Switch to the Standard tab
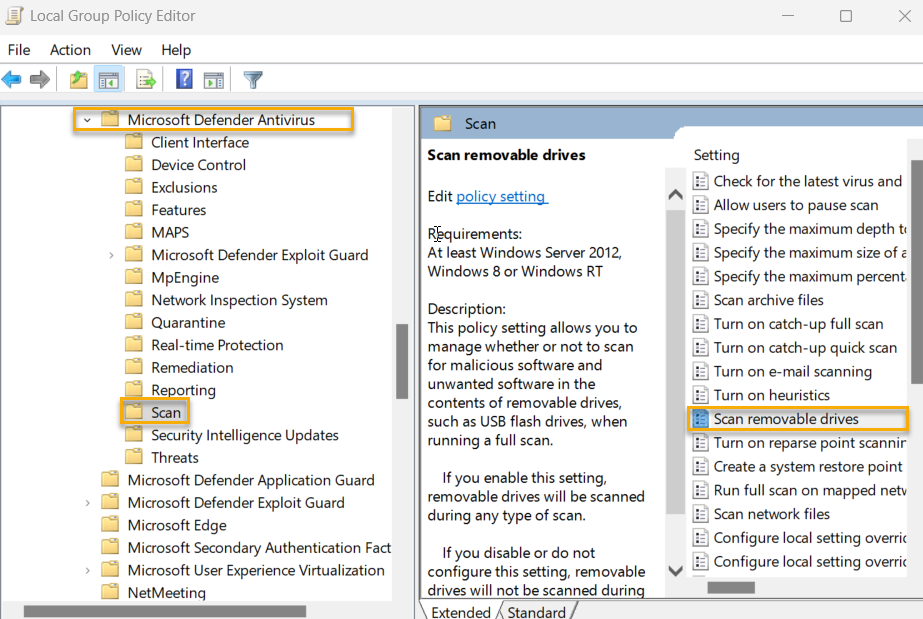Screen dimensions: 923x619 click(536, 611)
